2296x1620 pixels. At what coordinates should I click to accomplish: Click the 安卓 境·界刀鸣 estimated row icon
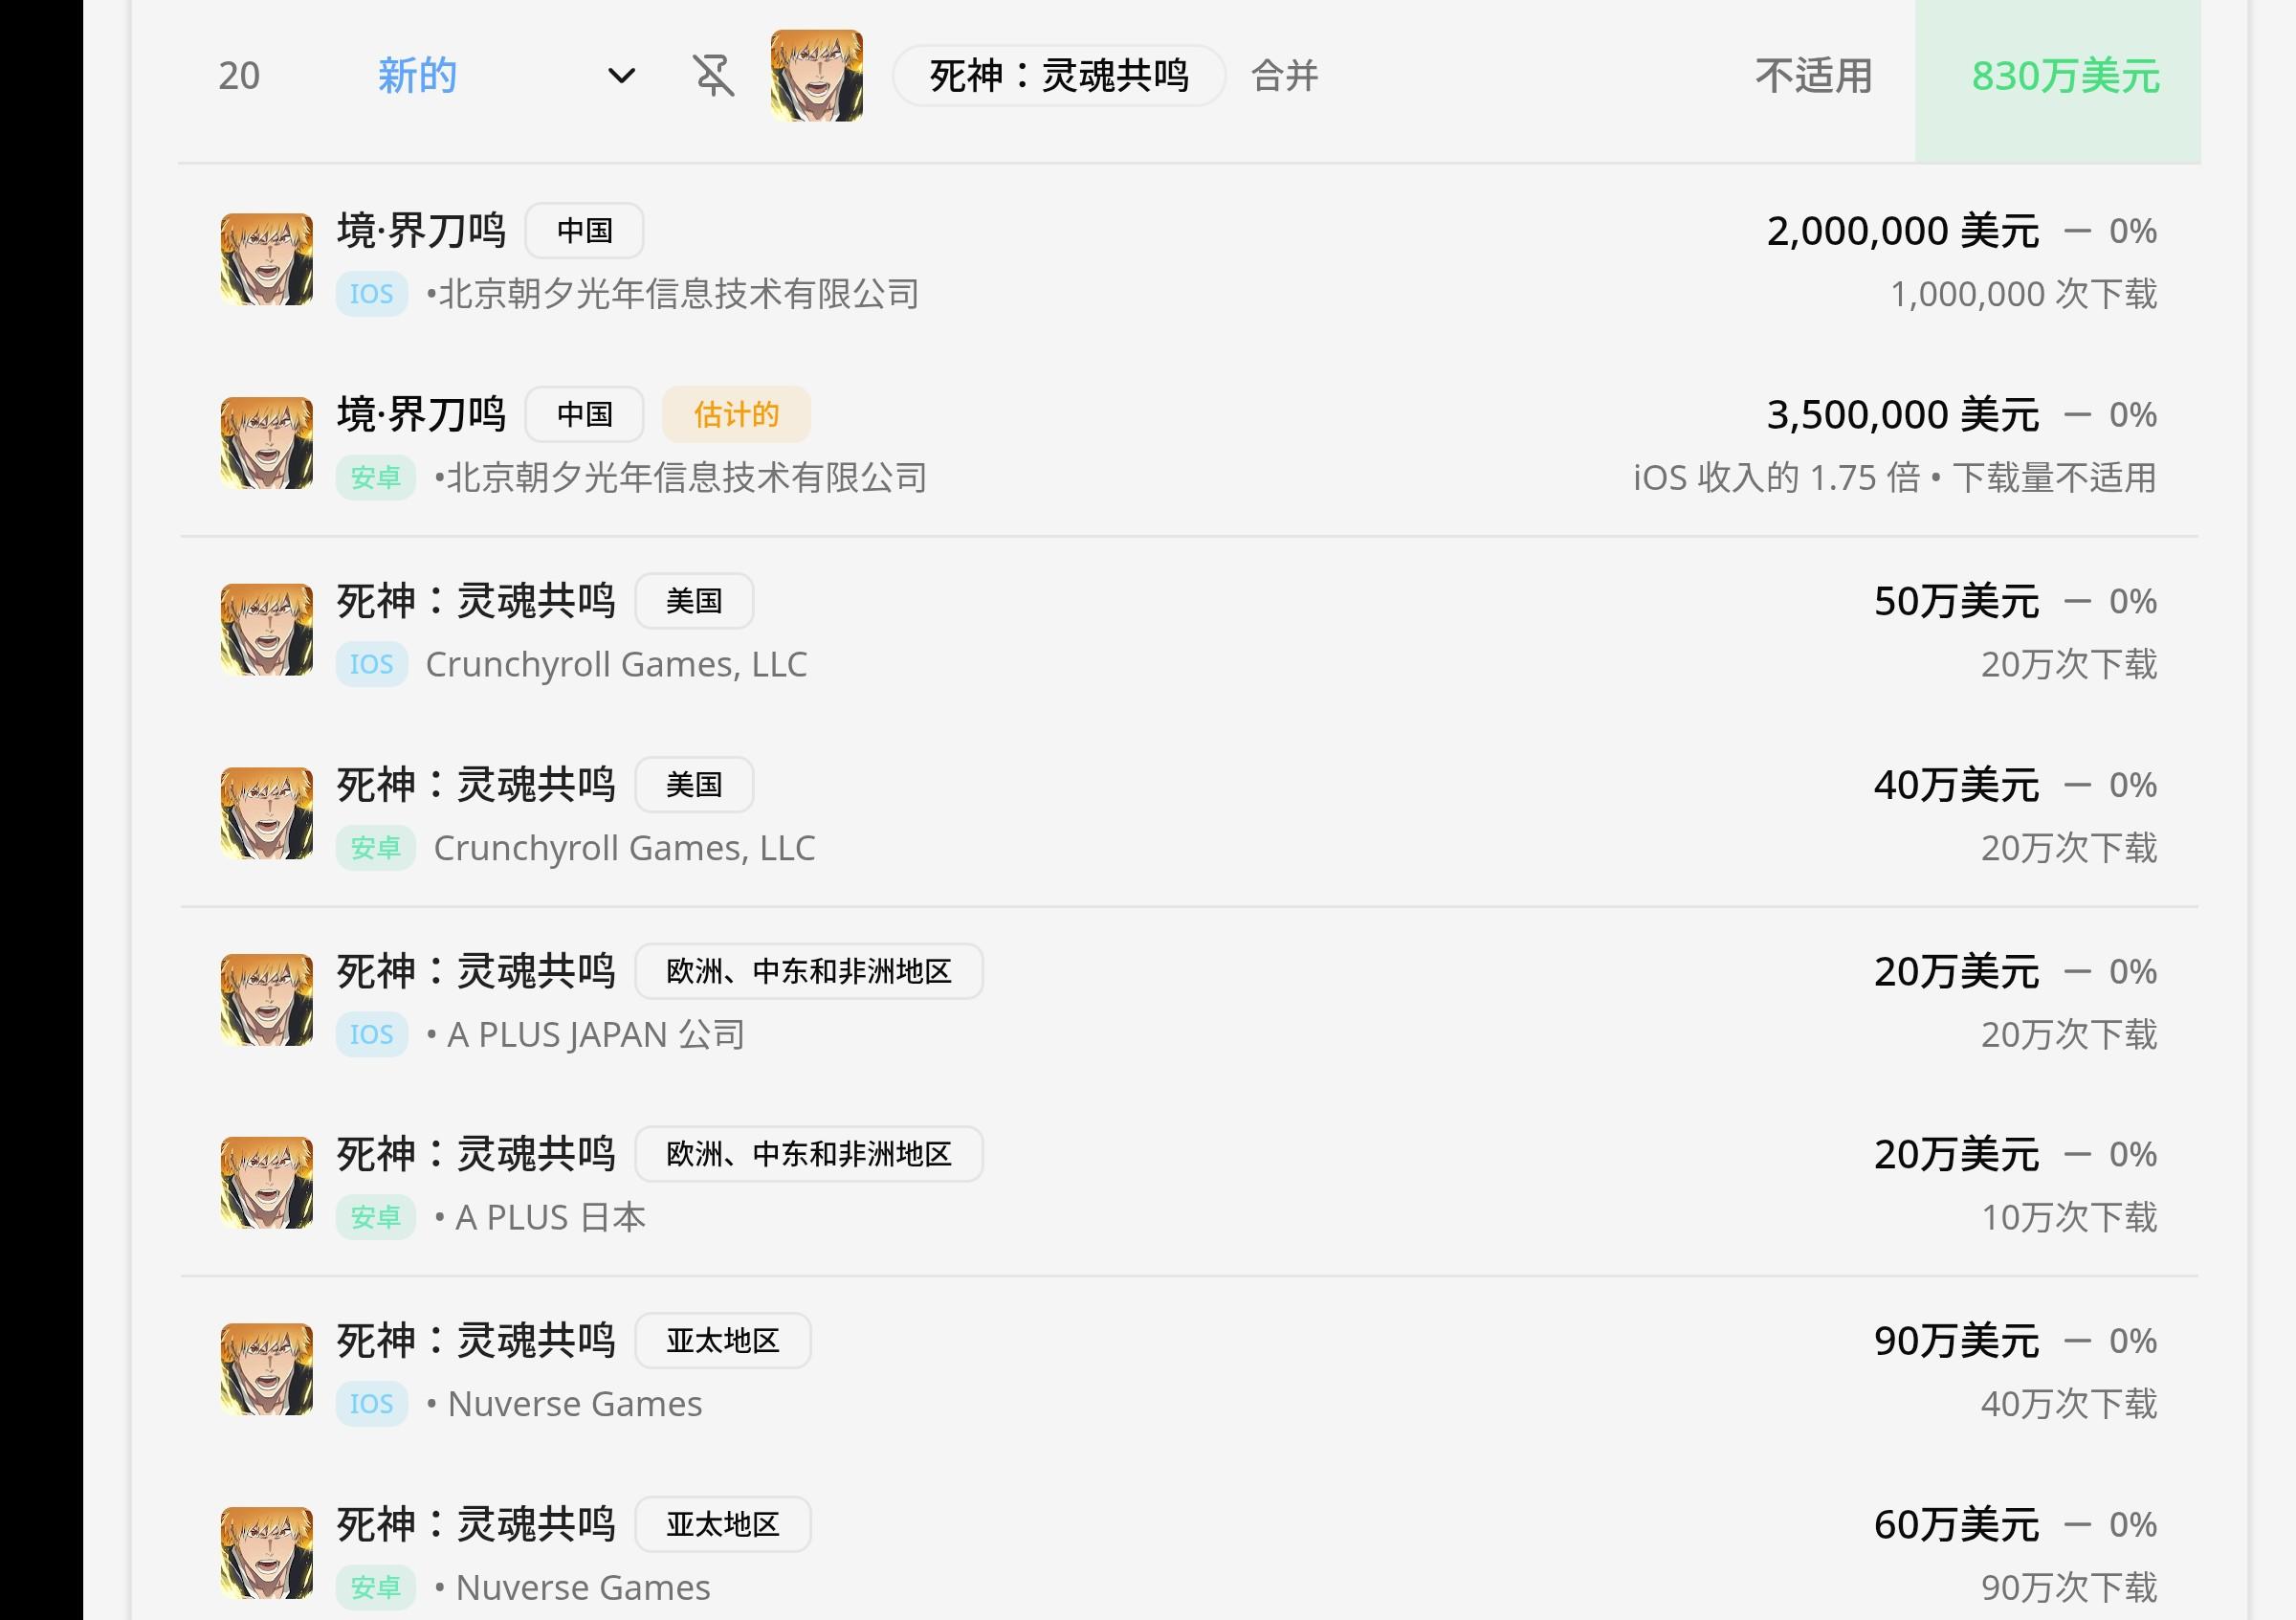[266, 443]
